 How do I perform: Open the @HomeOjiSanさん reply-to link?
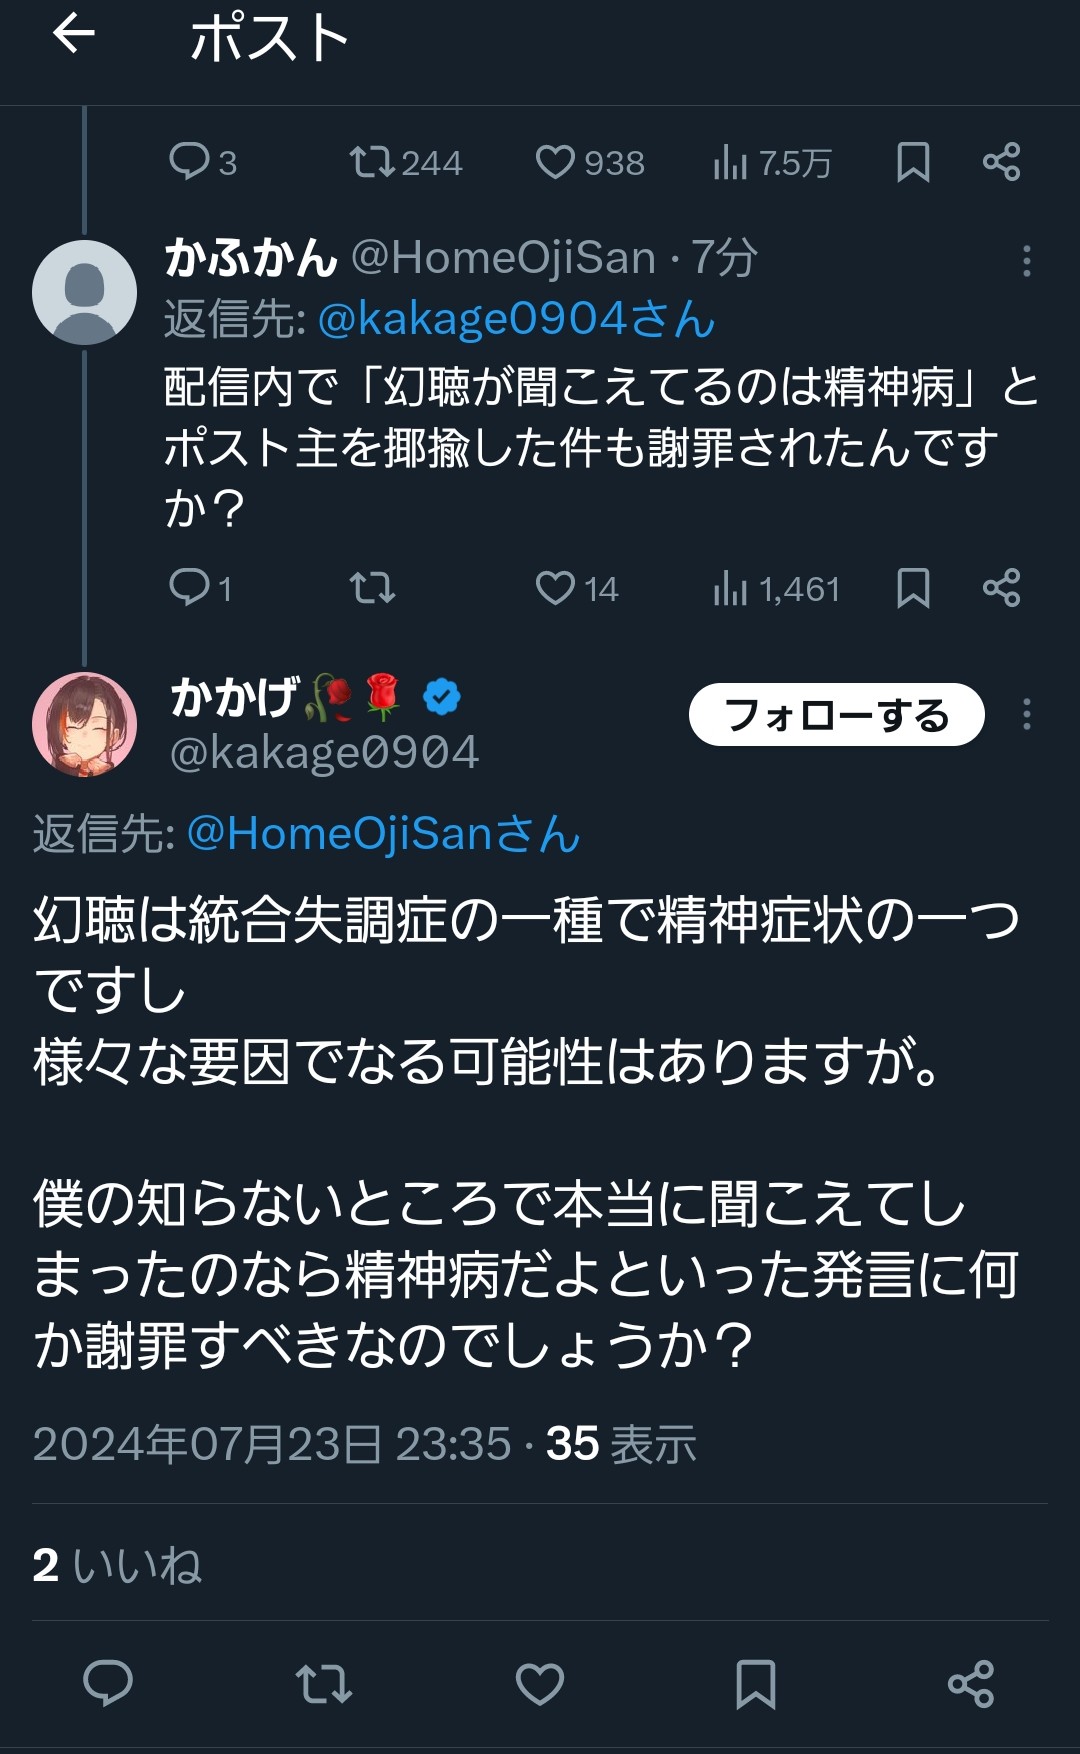click(383, 834)
